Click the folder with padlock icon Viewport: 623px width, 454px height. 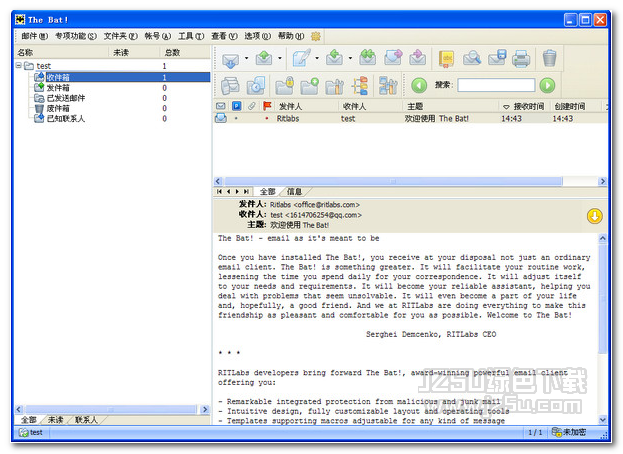coord(284,85)
